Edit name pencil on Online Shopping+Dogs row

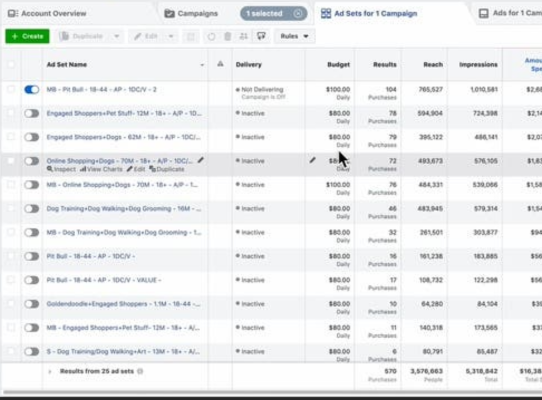tap(200, 160)
